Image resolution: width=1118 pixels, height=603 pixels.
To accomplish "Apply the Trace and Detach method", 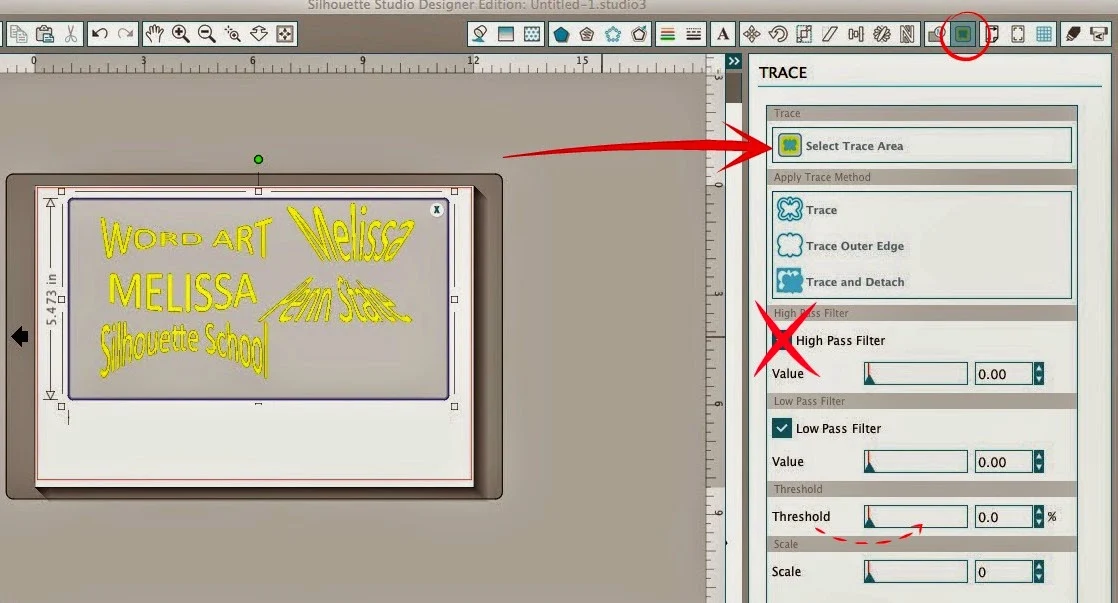I will [x=841, y=282].
